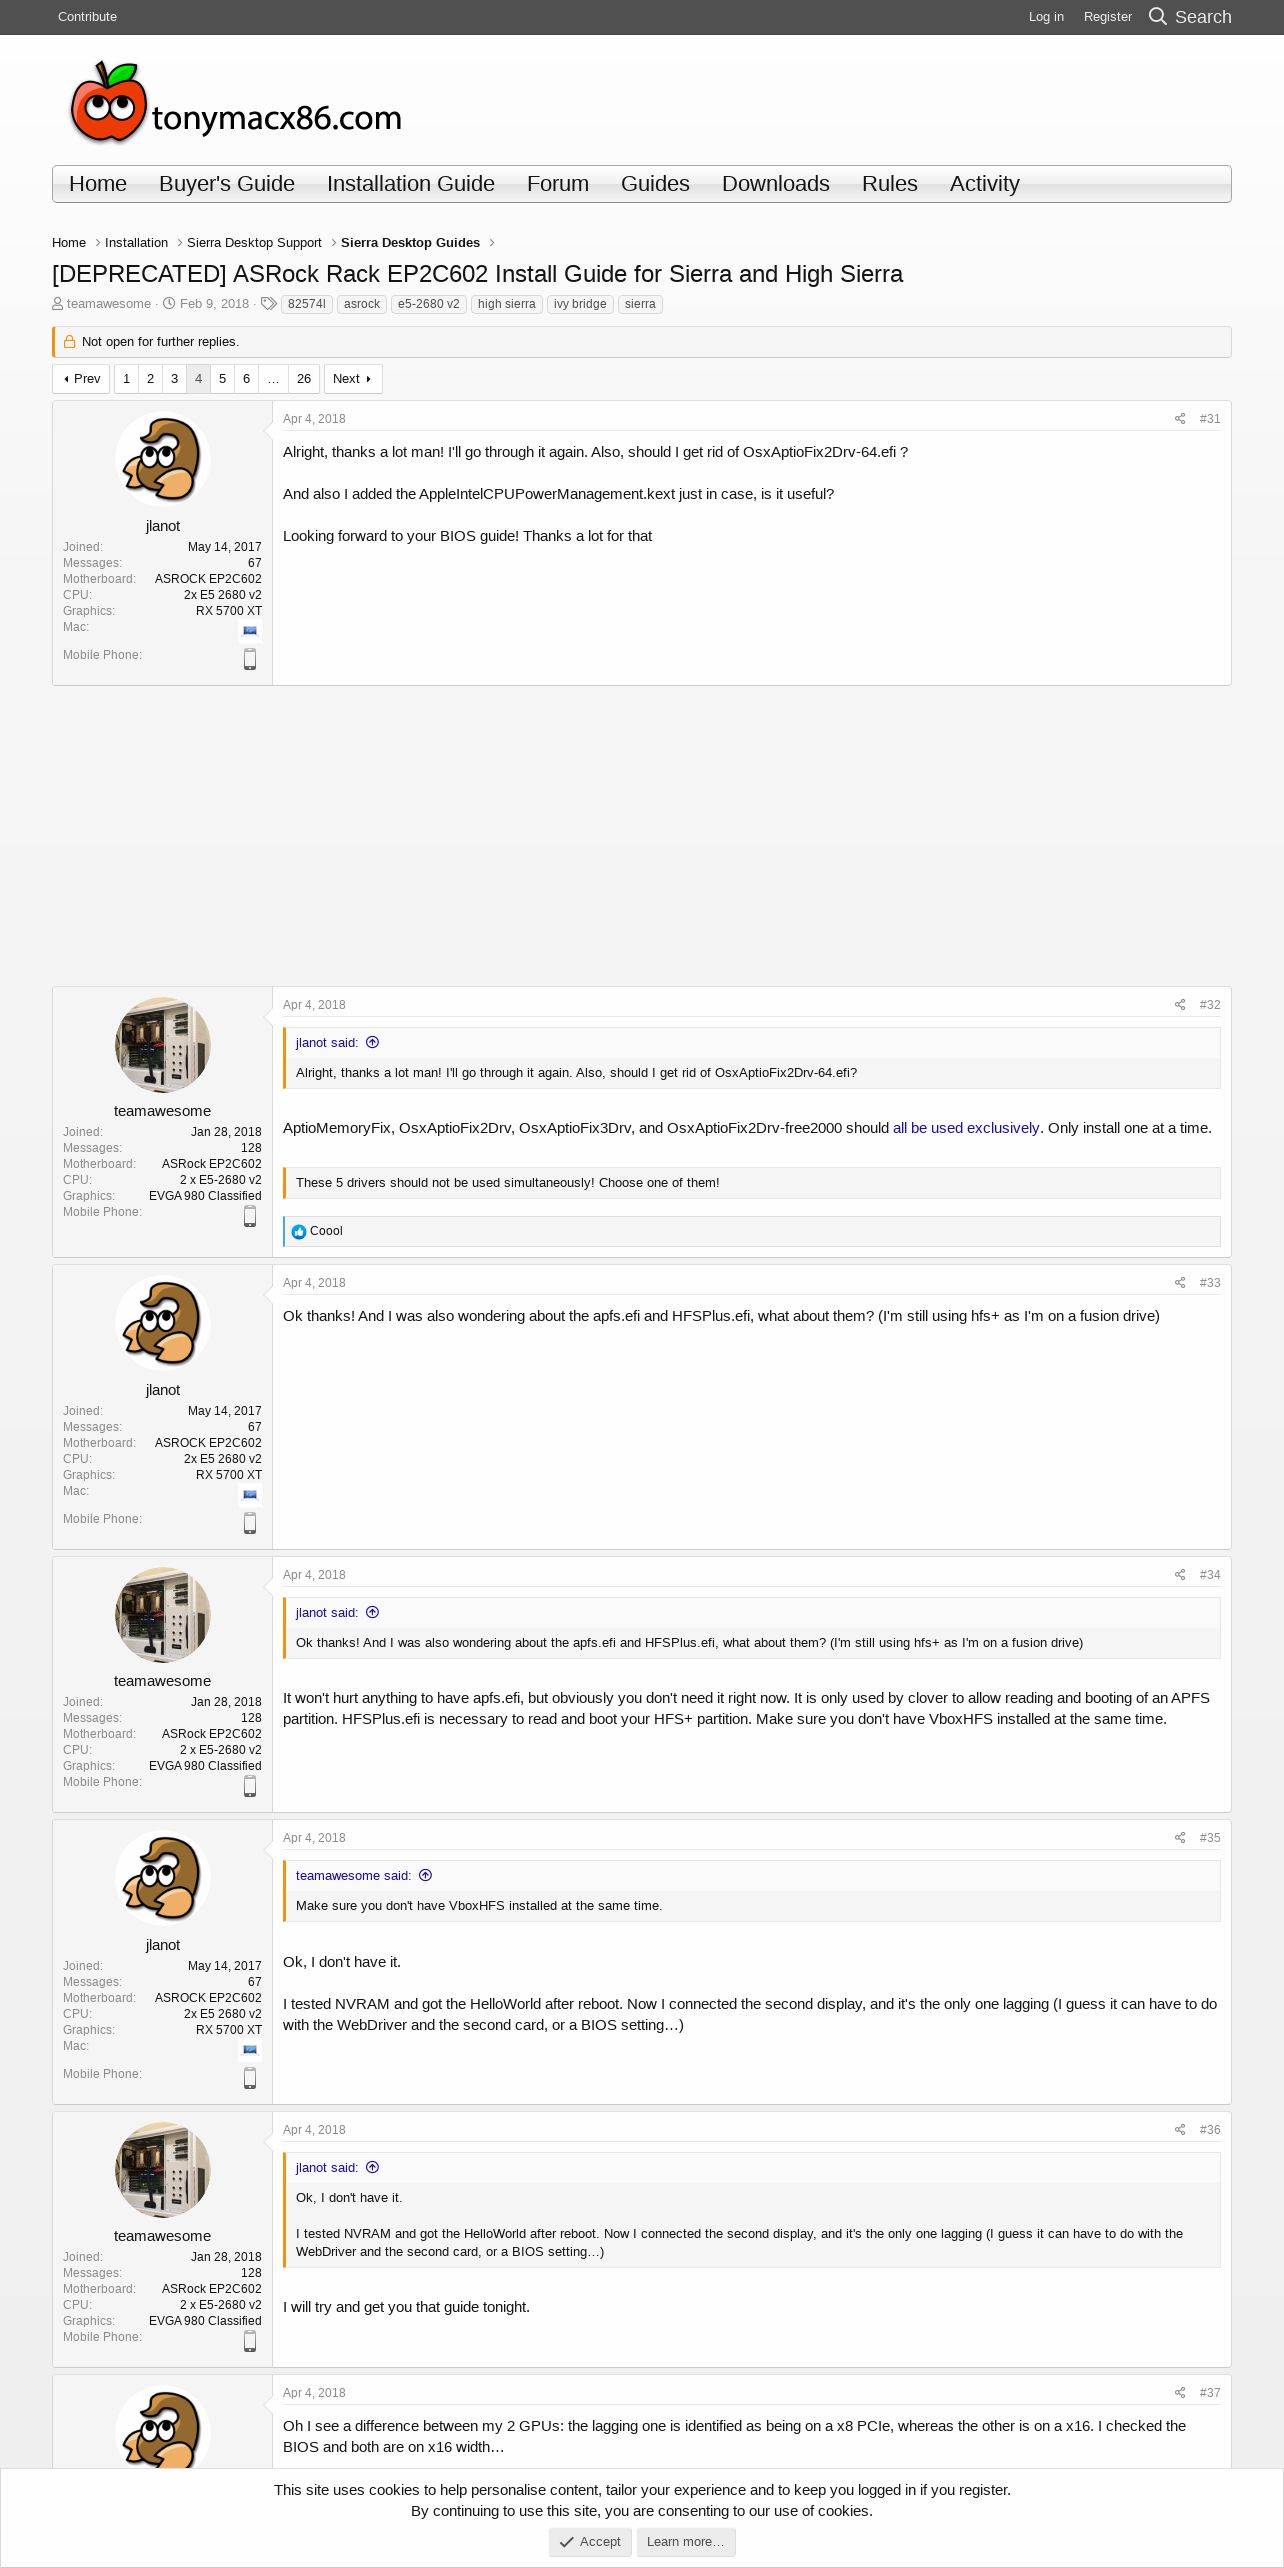Open post permalink #31
The image size is (1284, 2568).
coord(1210,419)
